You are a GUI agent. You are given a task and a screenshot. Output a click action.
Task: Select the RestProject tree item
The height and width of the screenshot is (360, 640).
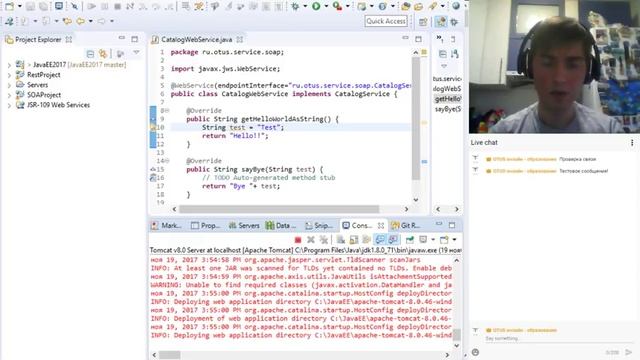pyautogui.click(x=44, y=75)
